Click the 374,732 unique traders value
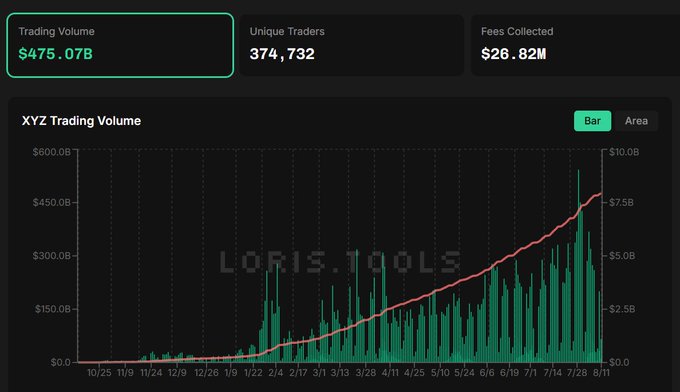Viewport: 680px width, 392px height. tap(282, 54)
